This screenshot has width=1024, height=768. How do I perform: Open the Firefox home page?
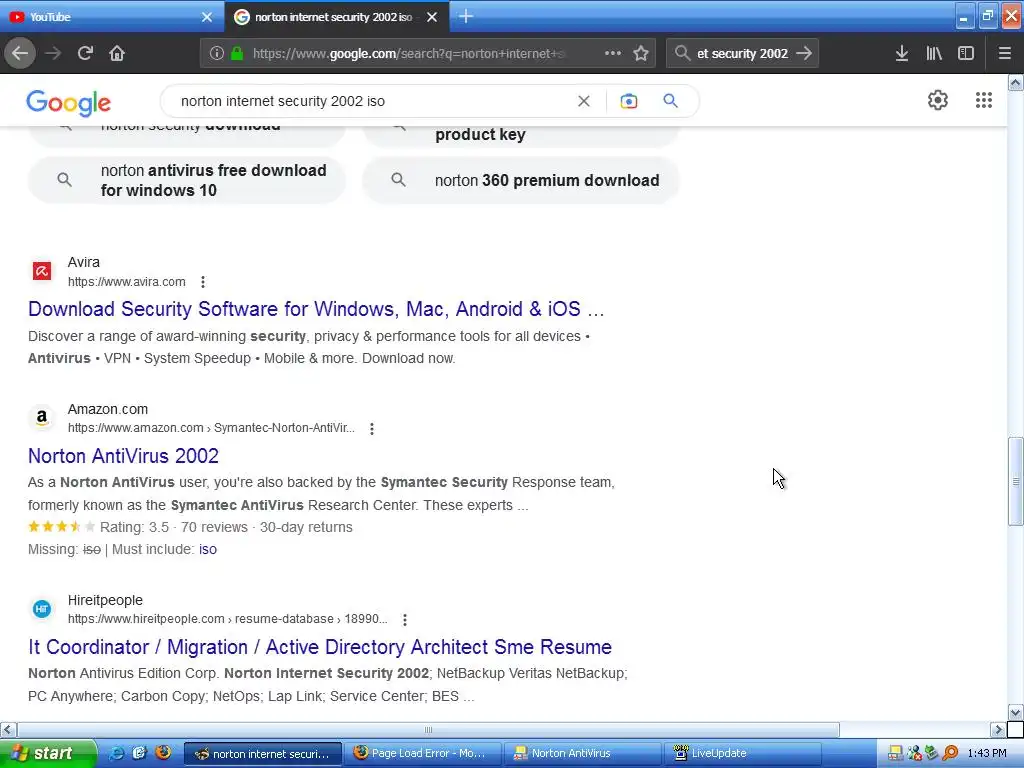pyautogui.click(x=117, y=54)
